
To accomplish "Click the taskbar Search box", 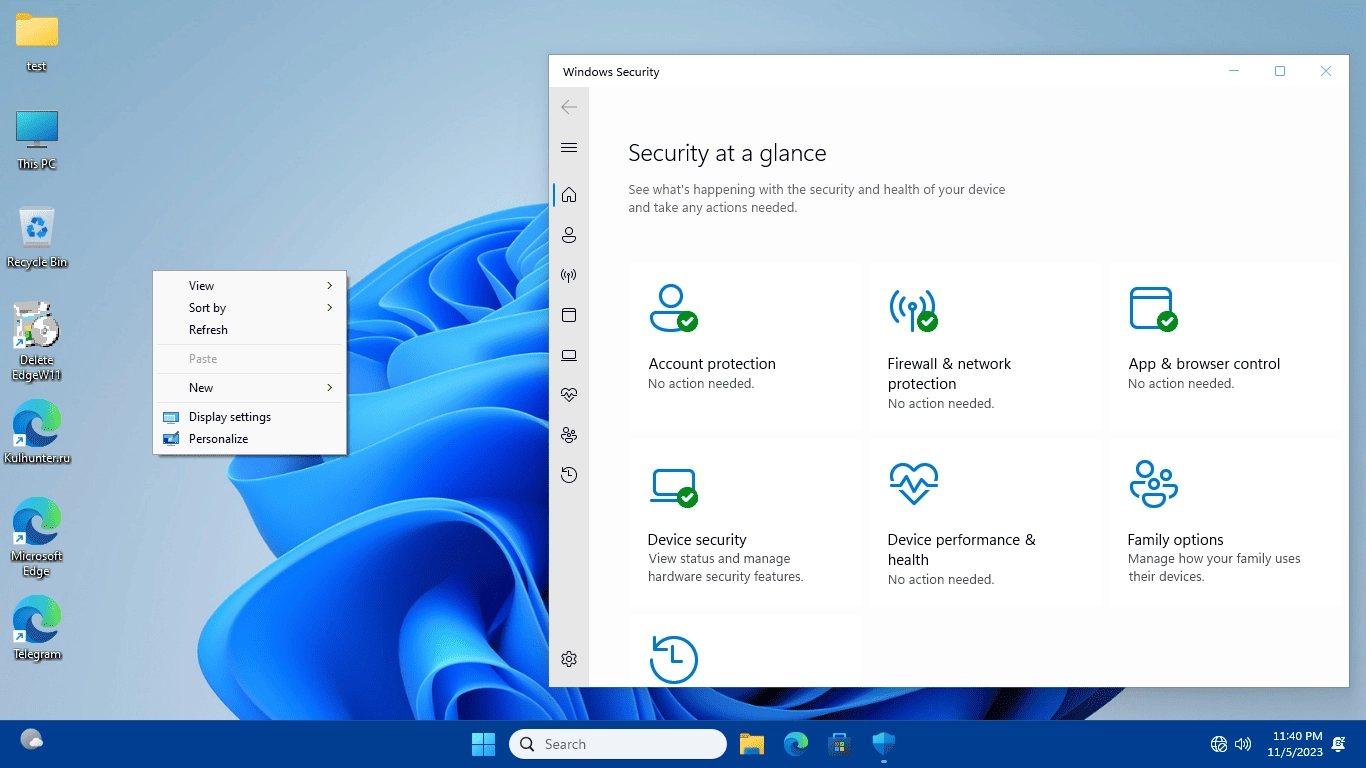I will click(618, 744).
